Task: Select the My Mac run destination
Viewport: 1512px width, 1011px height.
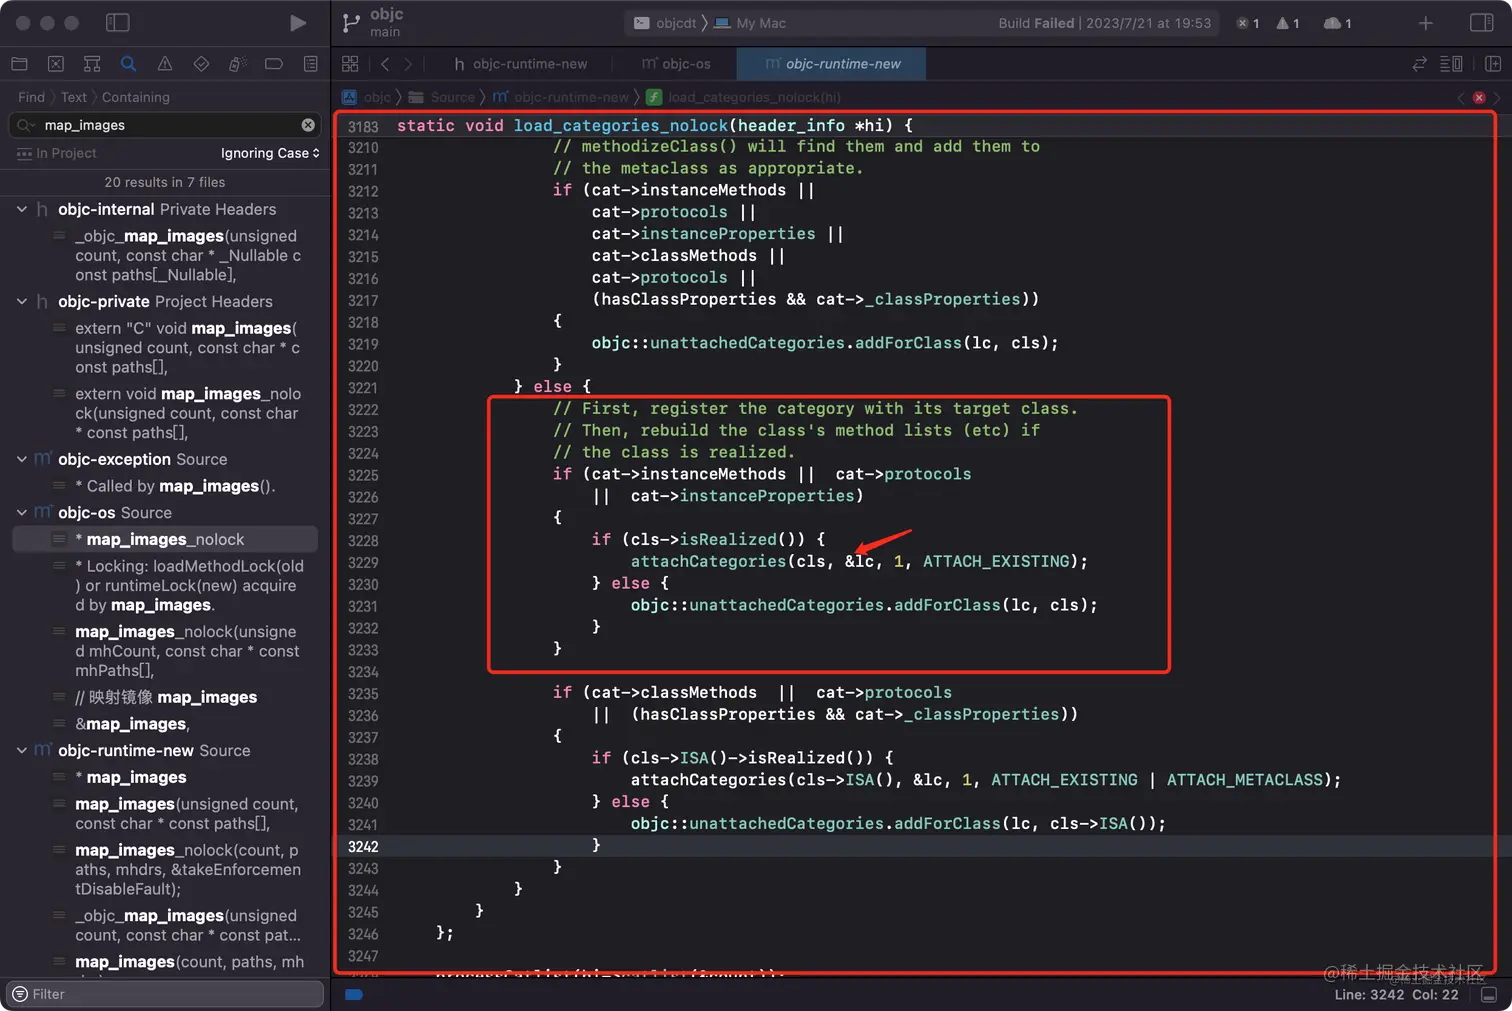Action: click(x=750, y=23)
